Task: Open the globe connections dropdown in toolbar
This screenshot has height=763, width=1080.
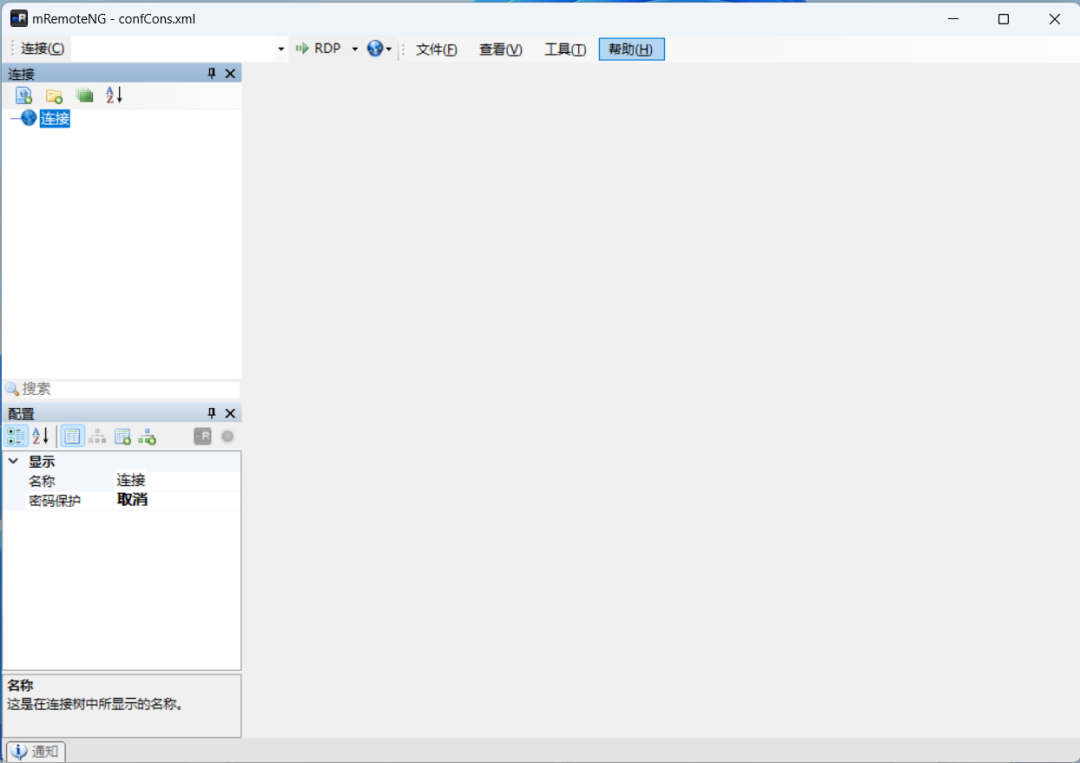Action: pyautogui.click(x=379, y=49)
